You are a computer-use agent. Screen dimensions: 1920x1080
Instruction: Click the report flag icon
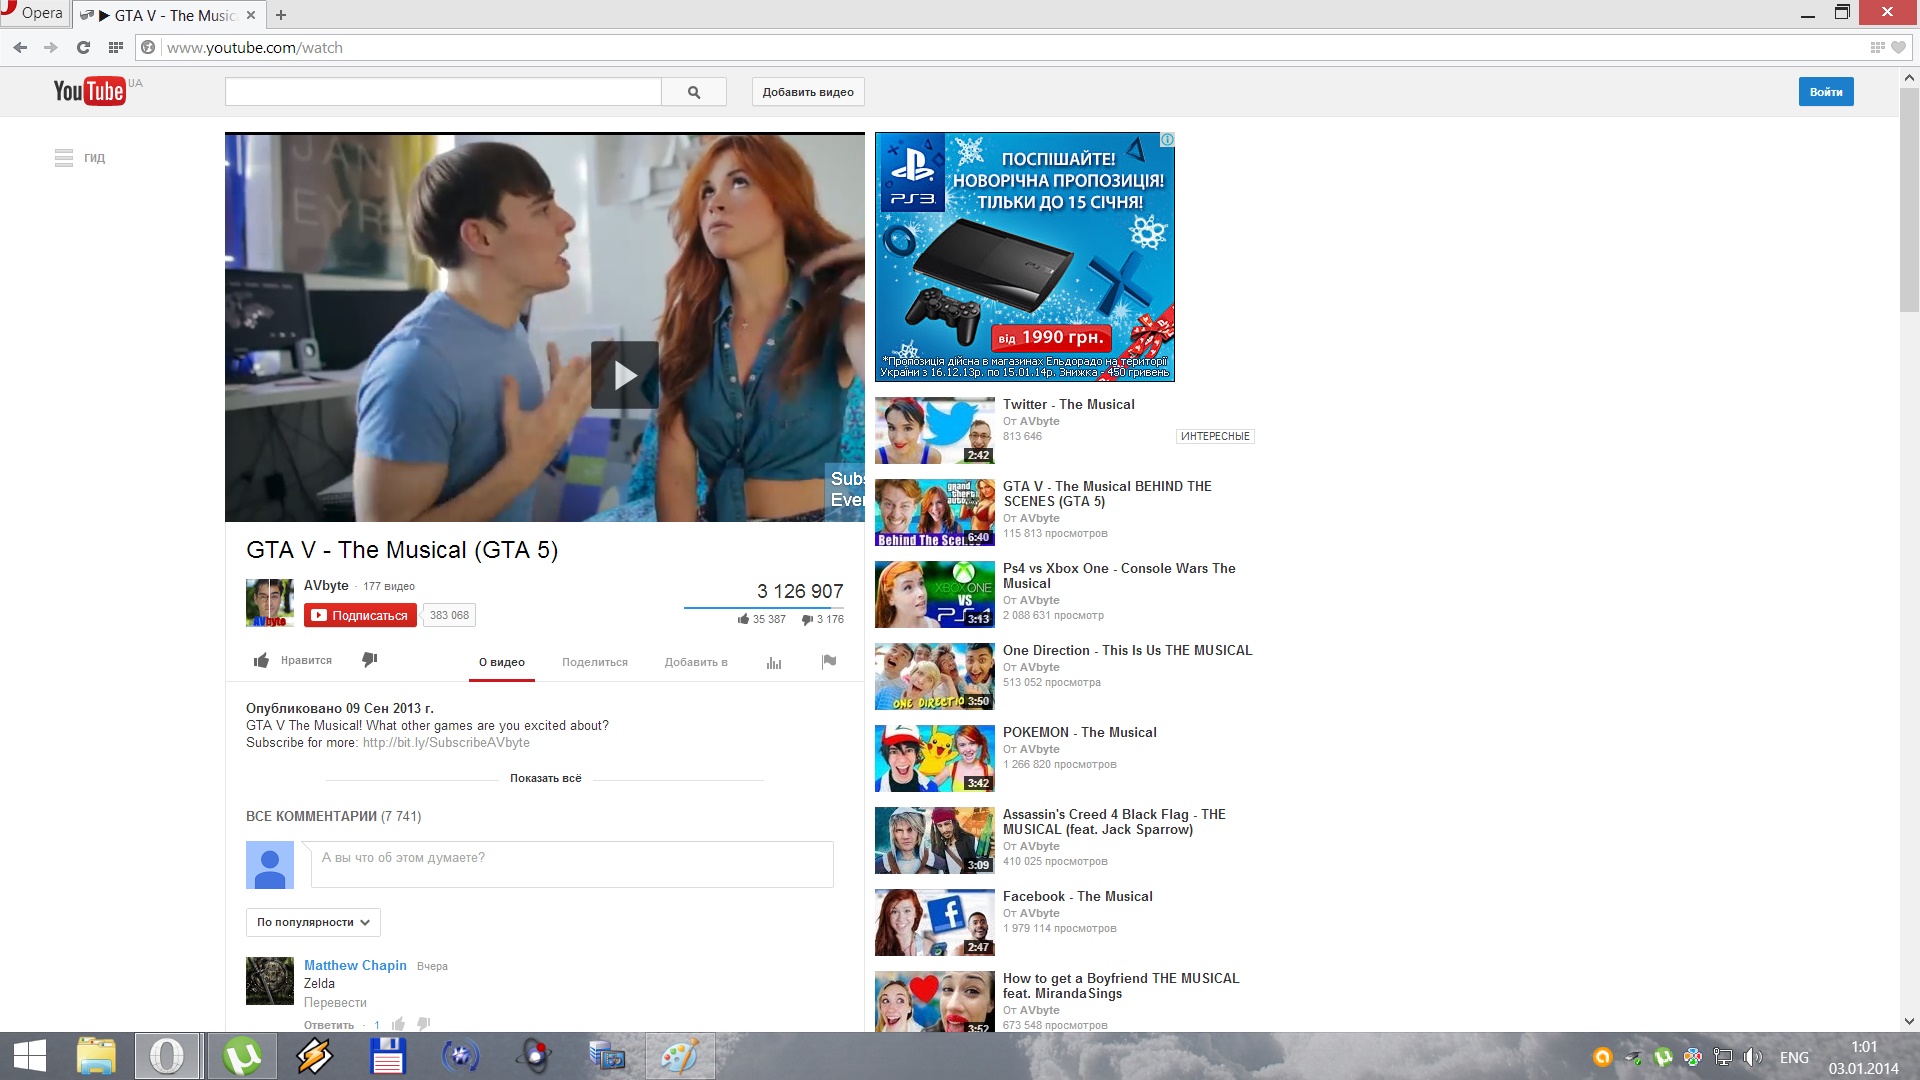coord(828,661)
